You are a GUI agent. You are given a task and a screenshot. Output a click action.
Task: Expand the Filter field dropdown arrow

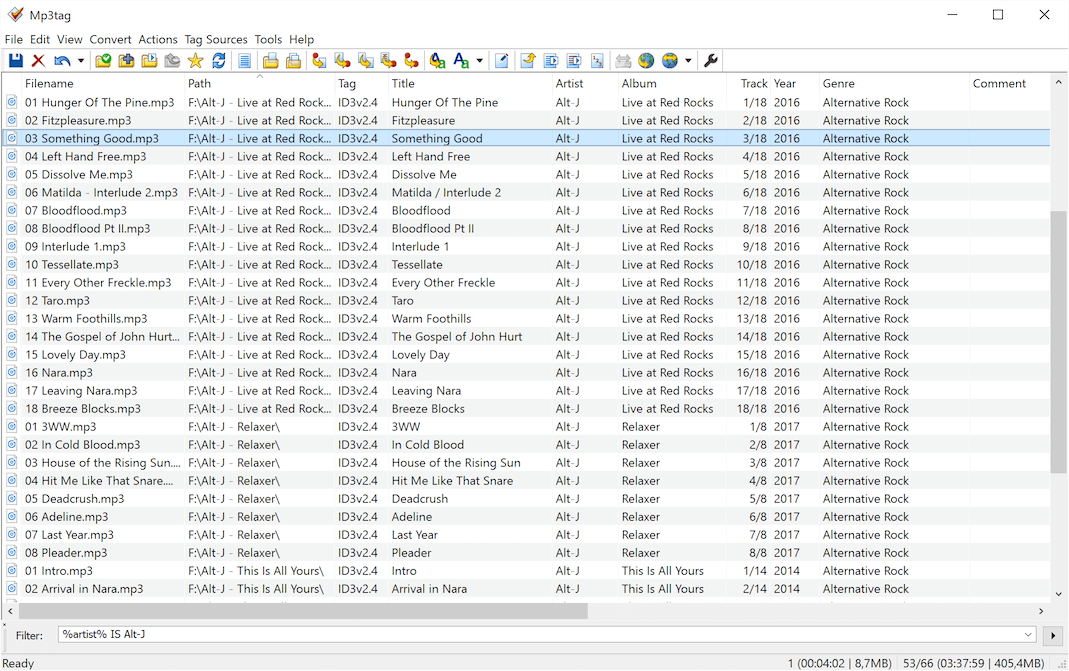point(1029,635)
